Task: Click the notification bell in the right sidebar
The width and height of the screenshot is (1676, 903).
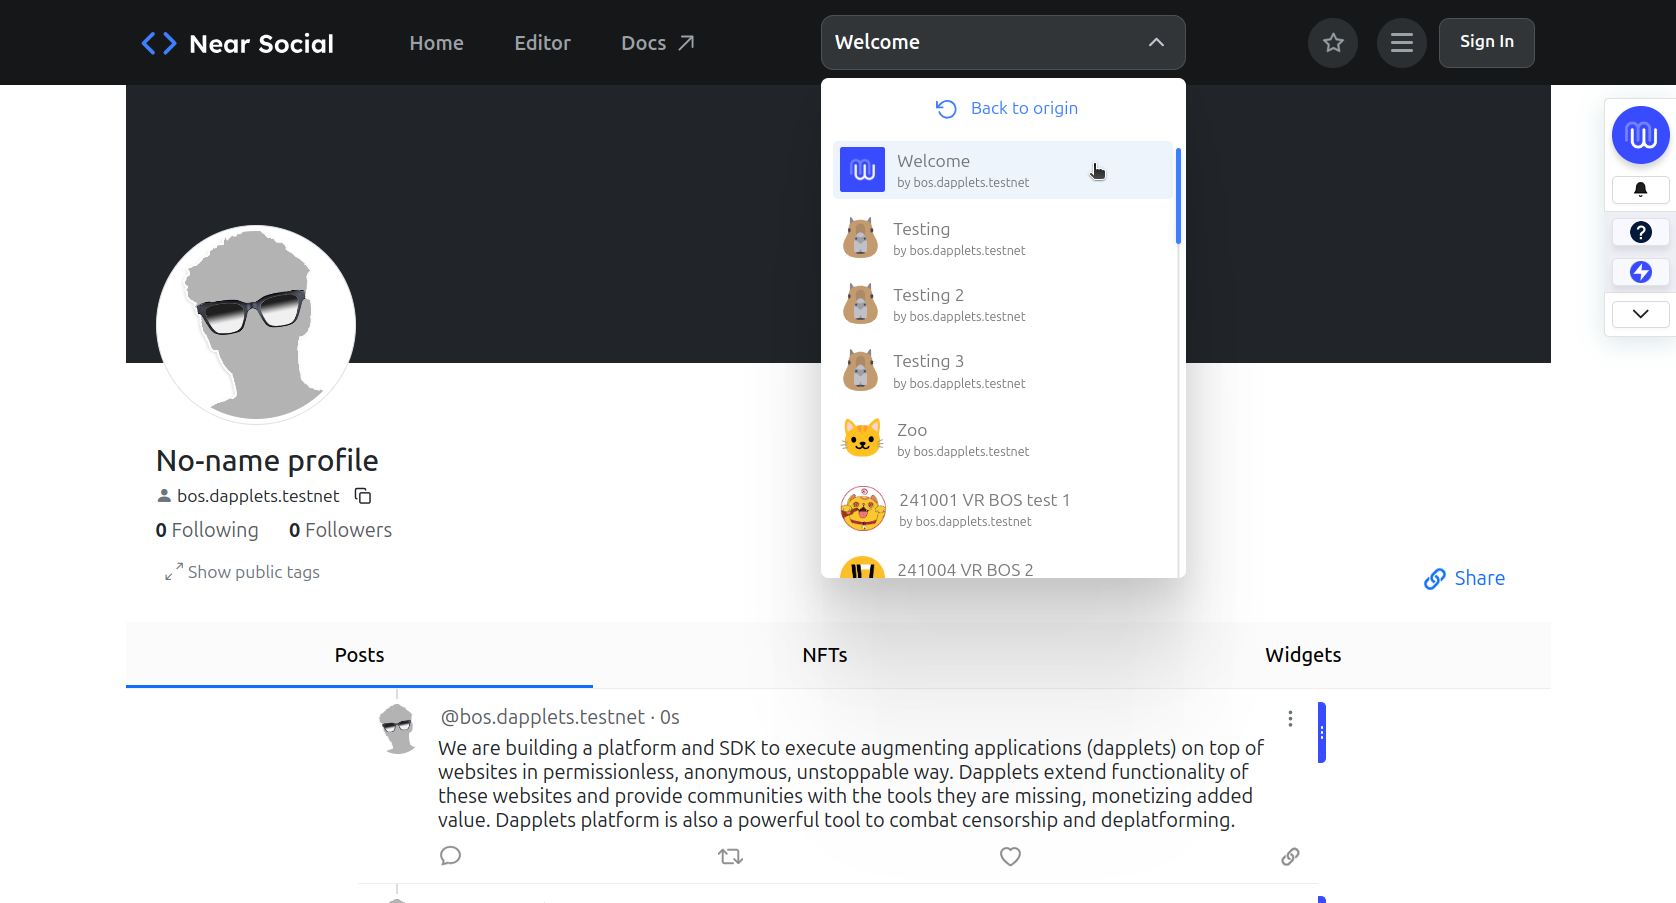Action: [x=1640, y=189]
